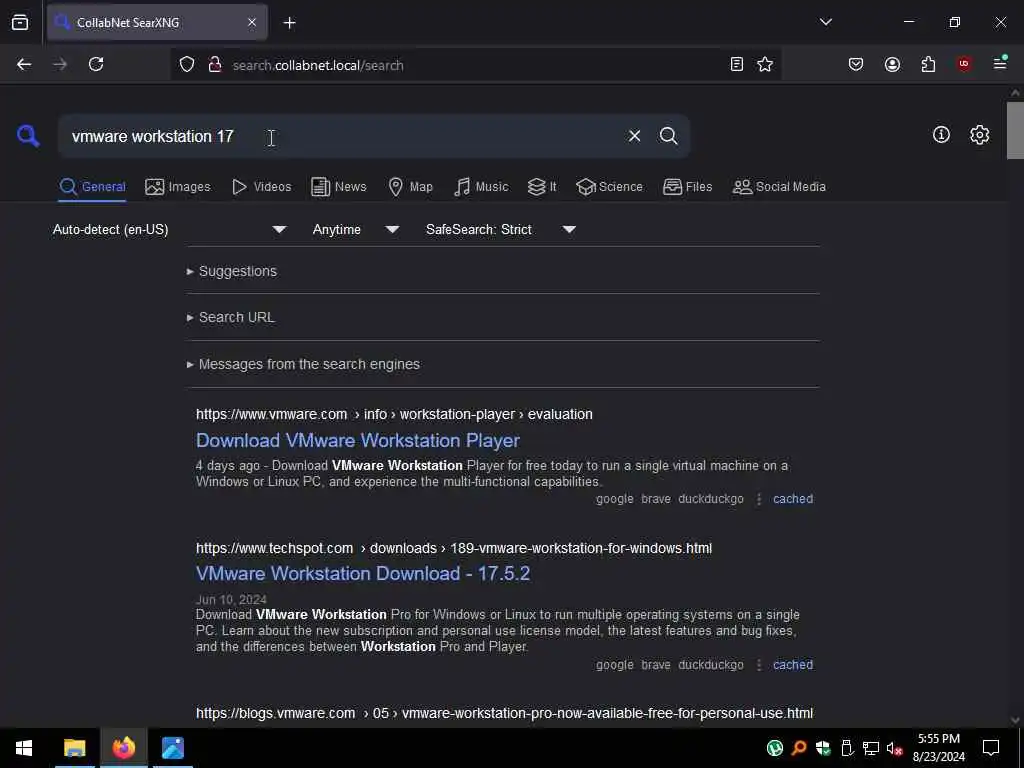Click the network tray icon

point(871,748)
